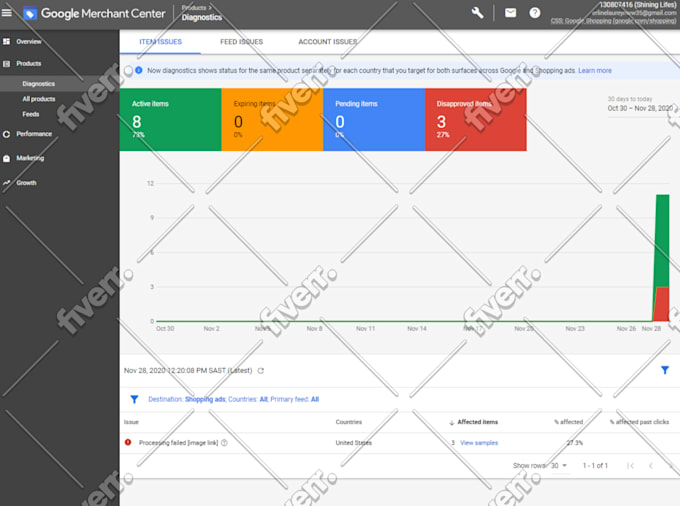Select the orange Expiring items card
Screen dimensions: 680x506
pyautogui.click(x=272, y=120)
